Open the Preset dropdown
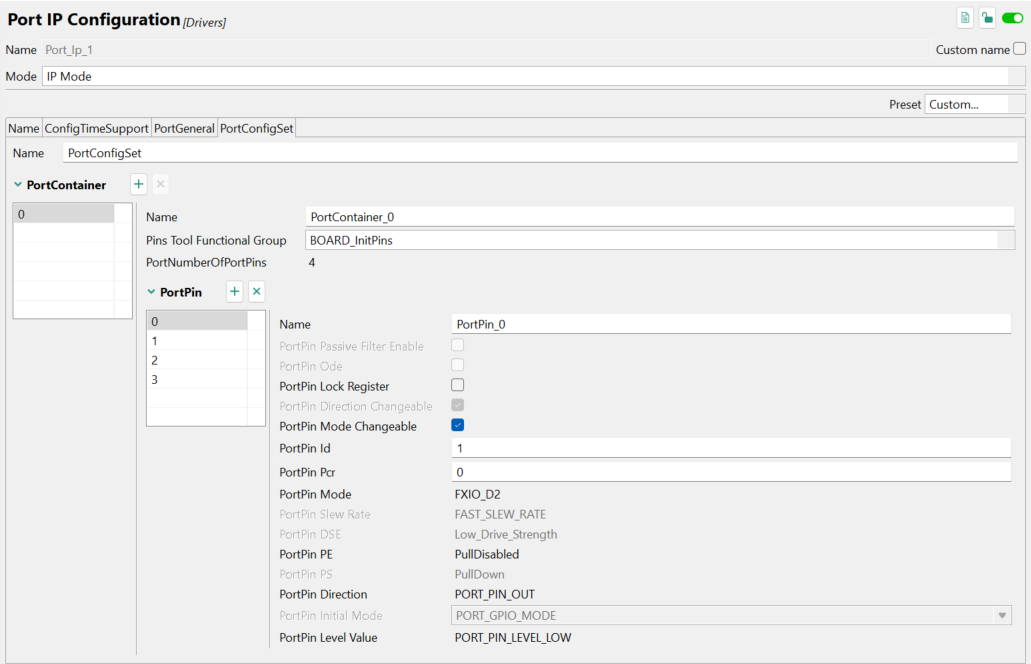Screen dimensions: 1031x664 pyautogui.click(x=974, y=104)
